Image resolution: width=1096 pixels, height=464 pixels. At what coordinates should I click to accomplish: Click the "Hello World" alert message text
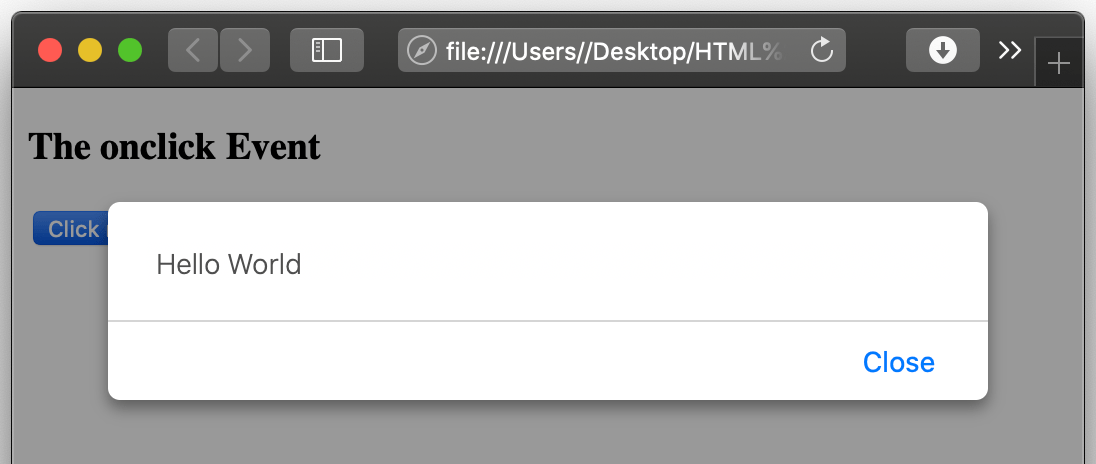click(x=229, y=265)
